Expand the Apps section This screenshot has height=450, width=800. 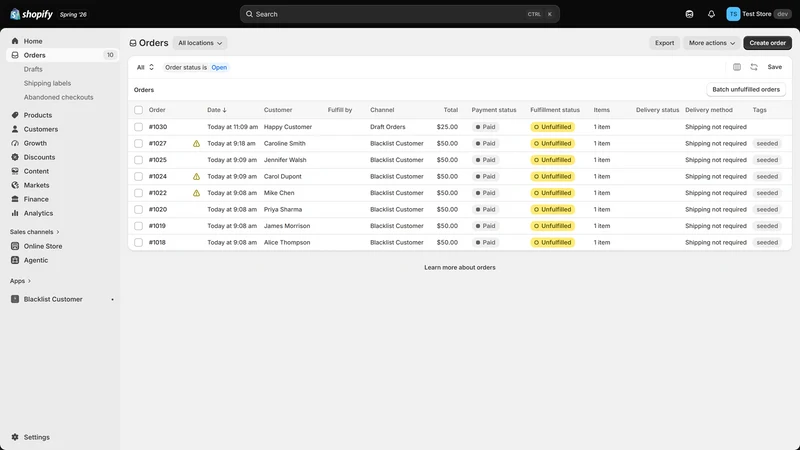[20, 281]
